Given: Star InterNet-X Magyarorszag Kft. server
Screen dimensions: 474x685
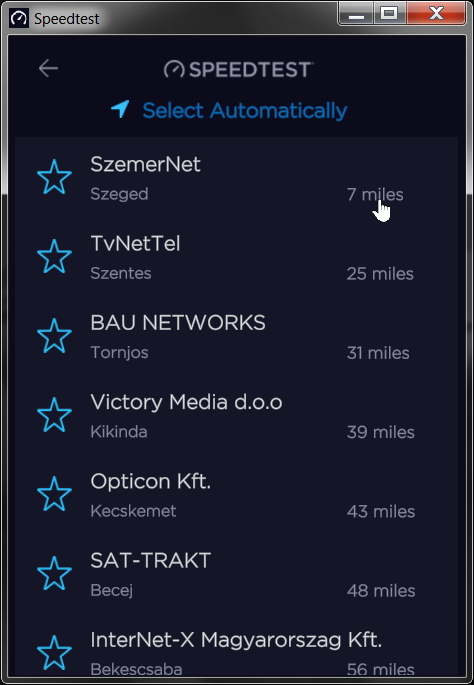Looking at the screenshot, I should 54,652.
